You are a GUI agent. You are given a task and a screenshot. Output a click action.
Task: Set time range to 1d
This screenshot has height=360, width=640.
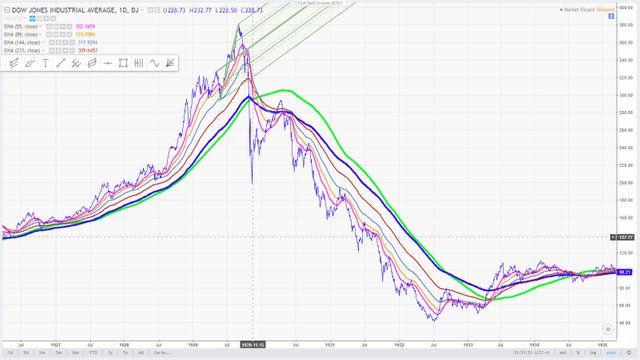tap(11, 353)
